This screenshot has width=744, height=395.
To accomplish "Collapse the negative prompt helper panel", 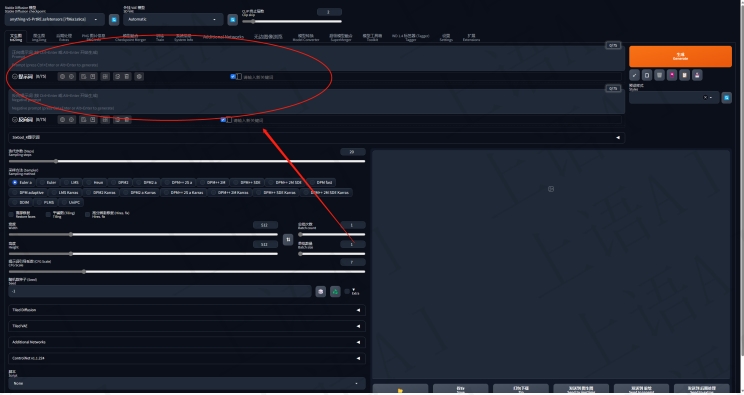I will point(15,120).
